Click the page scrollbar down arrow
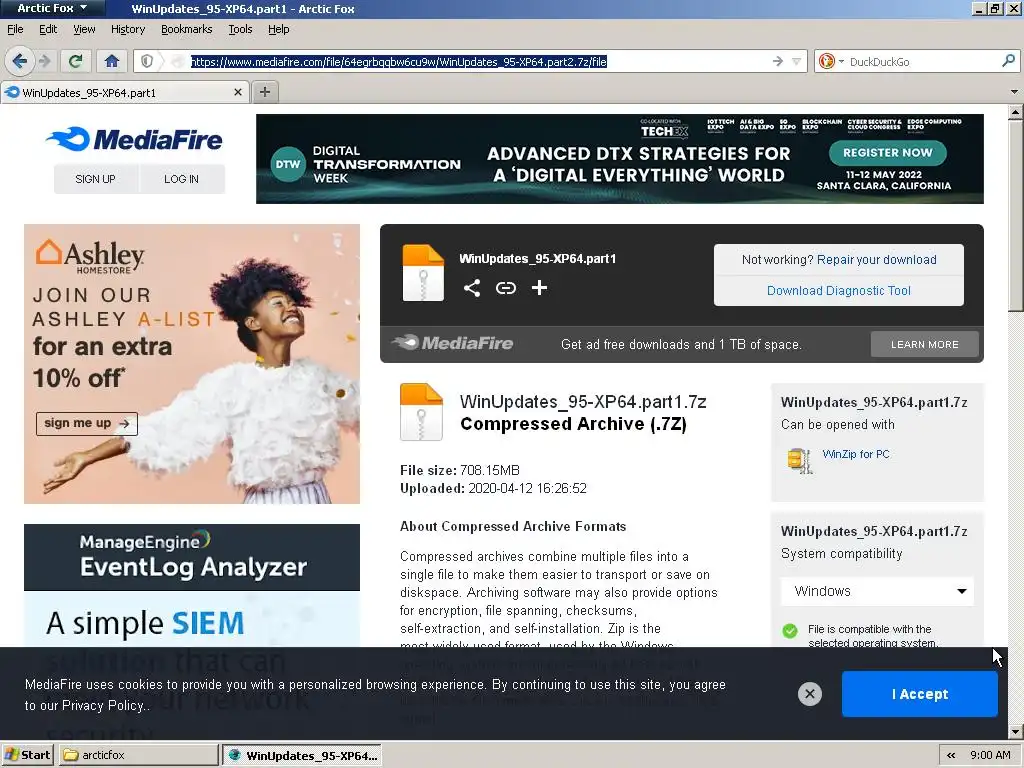 coord(1016,732)
